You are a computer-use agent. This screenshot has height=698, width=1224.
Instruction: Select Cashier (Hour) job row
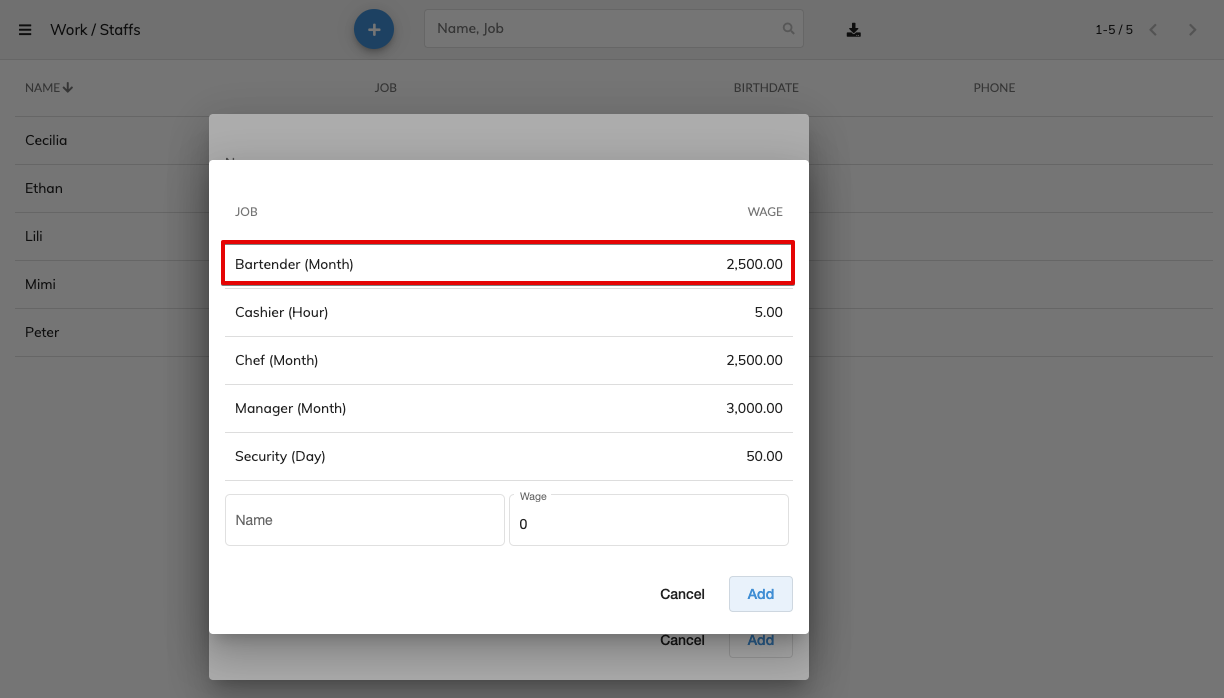pos(508,312)
